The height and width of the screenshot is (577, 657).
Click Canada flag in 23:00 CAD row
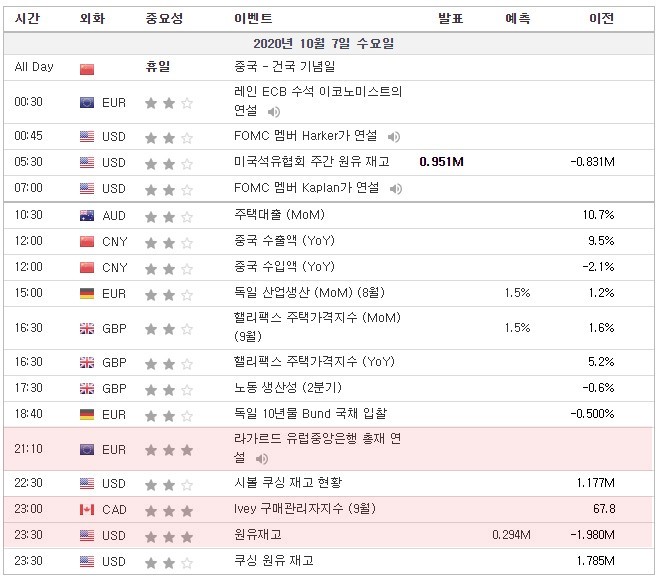coord(87,510)
